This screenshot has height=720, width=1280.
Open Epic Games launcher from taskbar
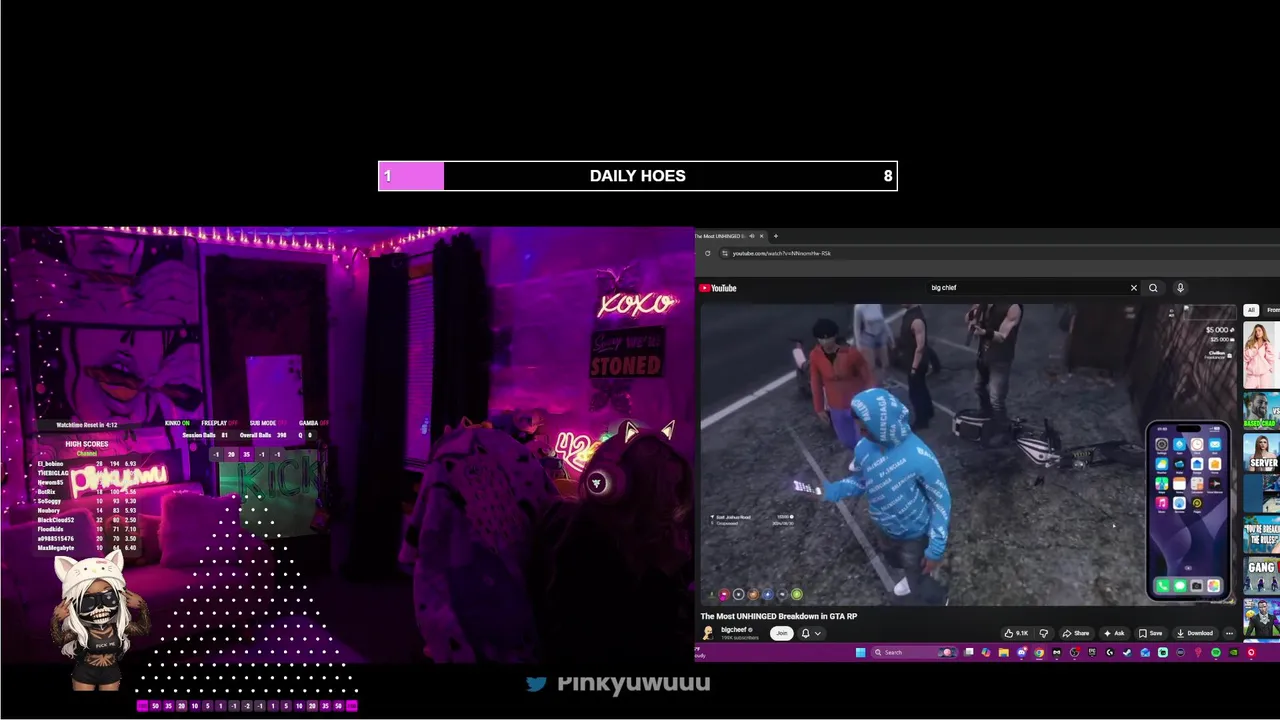click(1092, 652)
